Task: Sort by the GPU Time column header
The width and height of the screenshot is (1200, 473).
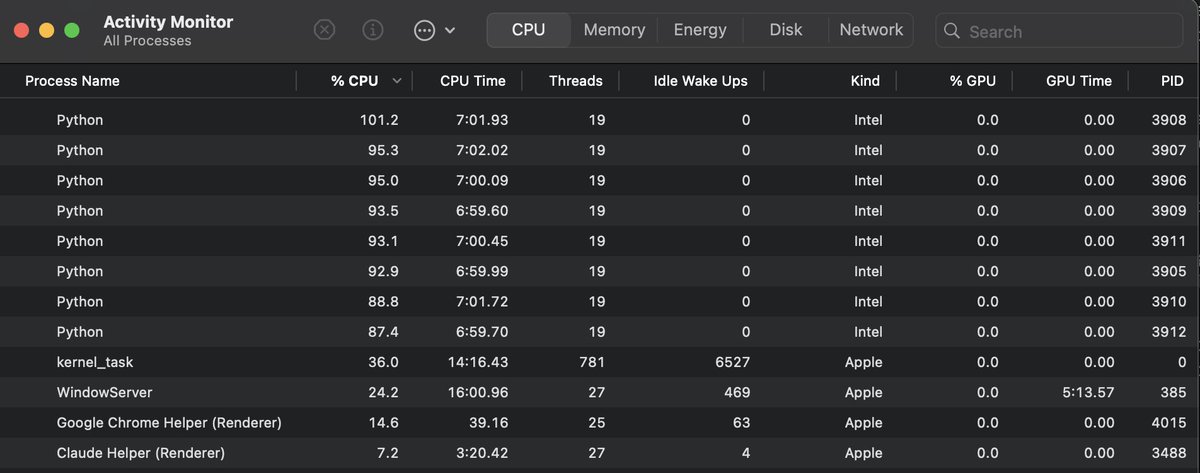Action: coord(1079,81)
